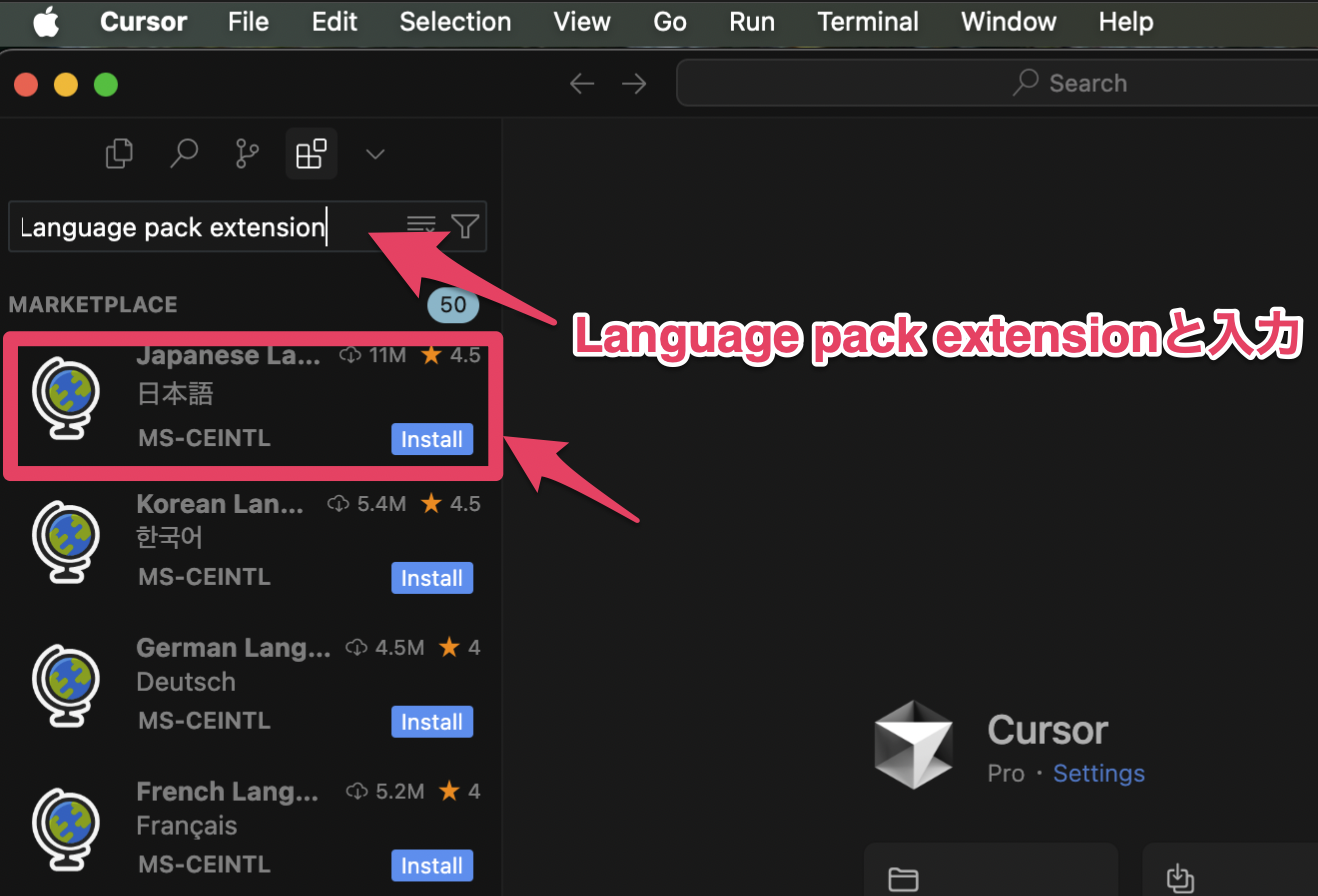
Task: Click the top Search command bar
Action: coord(997,83)
